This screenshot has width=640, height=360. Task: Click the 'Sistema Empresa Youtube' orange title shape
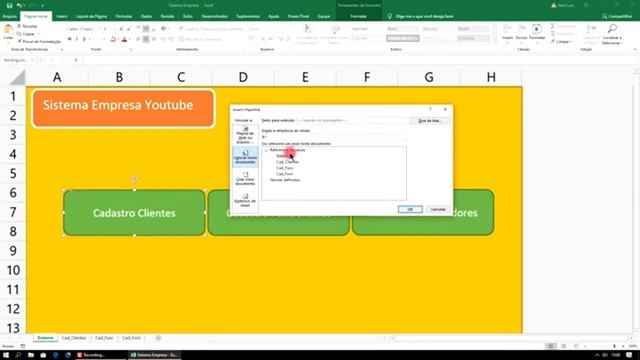[123, 108]
